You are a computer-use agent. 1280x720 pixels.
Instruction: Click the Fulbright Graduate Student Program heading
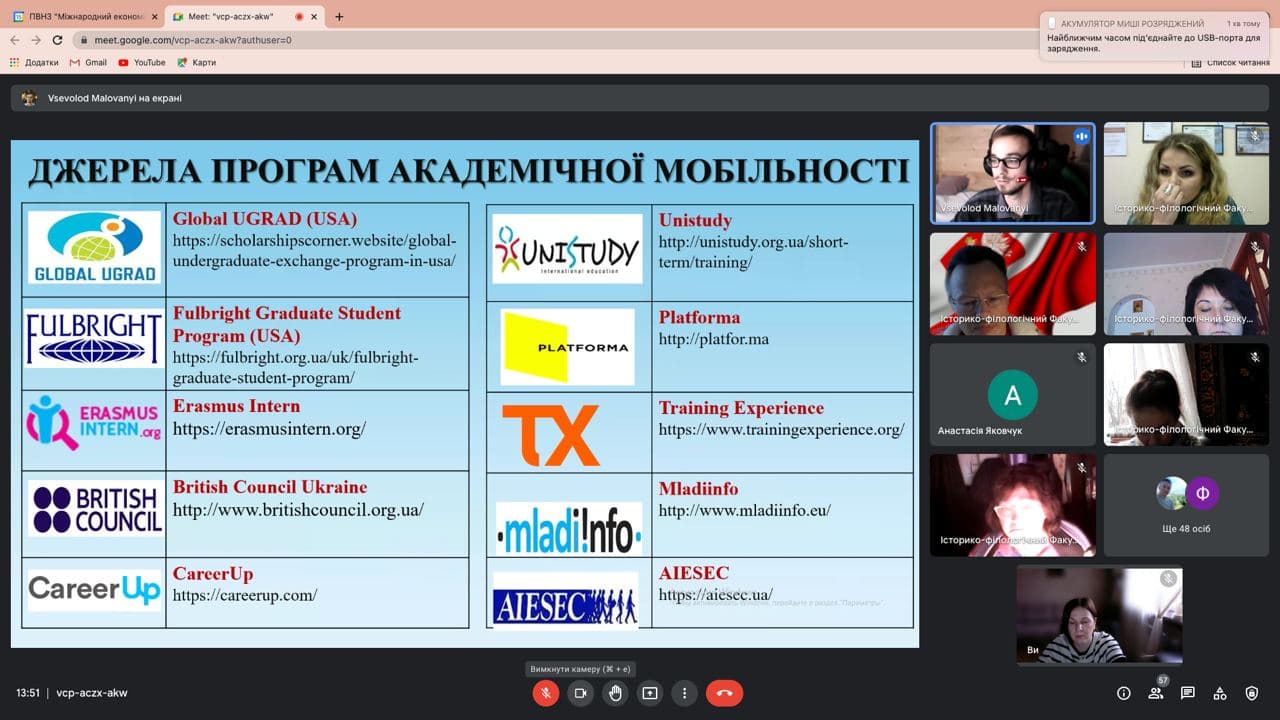(x=287, y=325)
